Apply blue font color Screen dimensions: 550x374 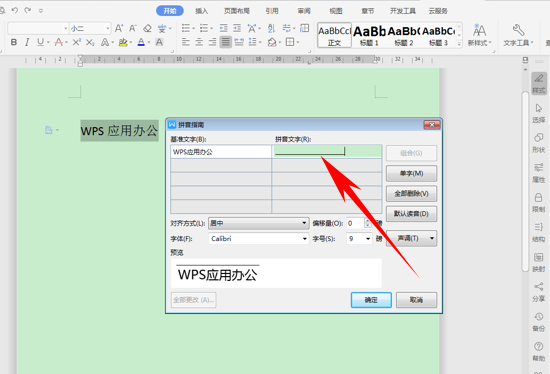[141, 42]
